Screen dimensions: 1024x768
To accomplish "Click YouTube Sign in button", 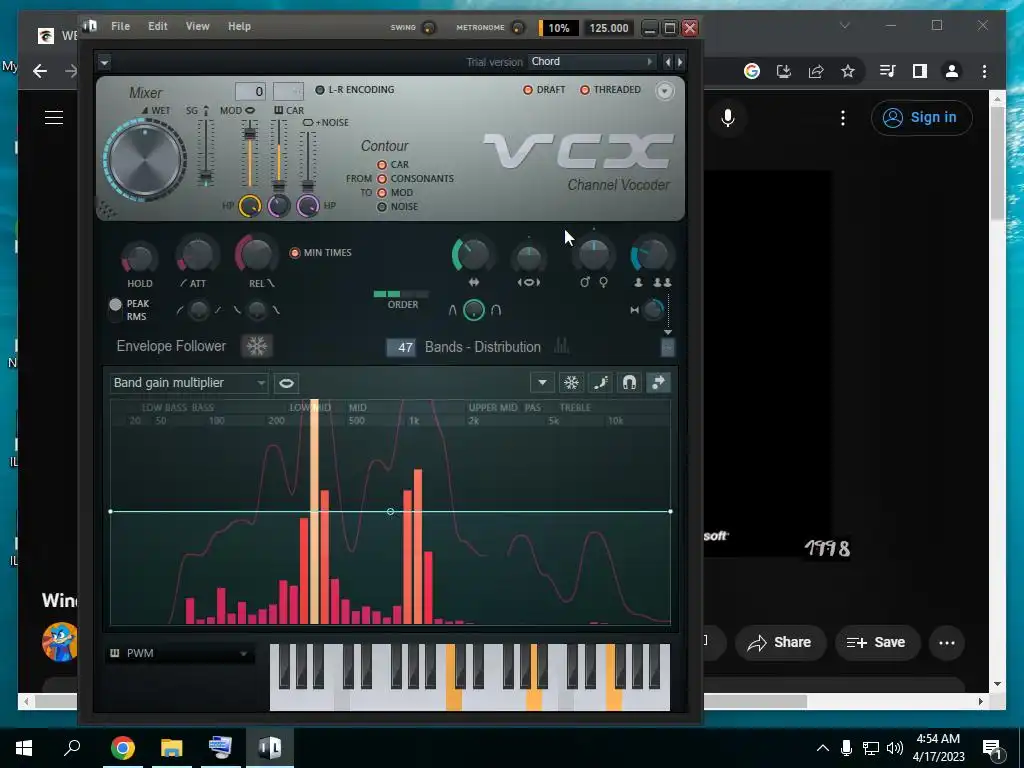I will [x=921, y=118].
